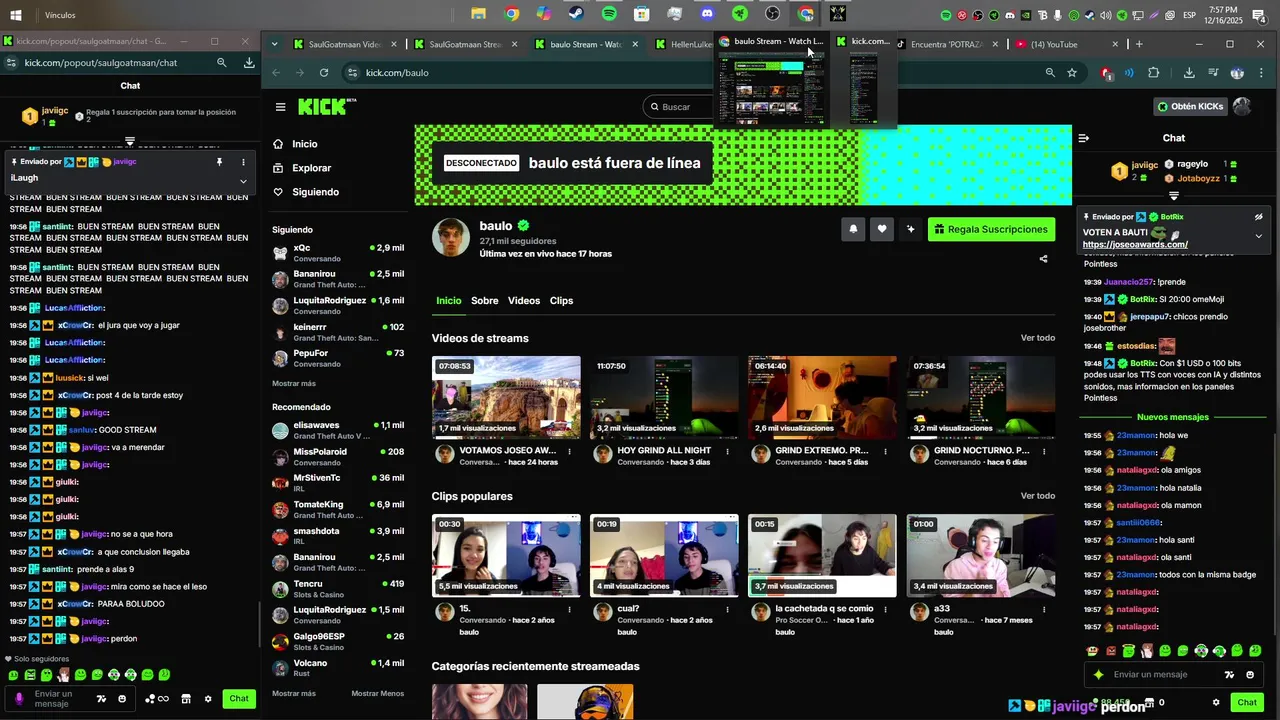Open user avatar menu on Kick header
The width and height of the screenshot is (1280, 720).
pos(1242,106)
